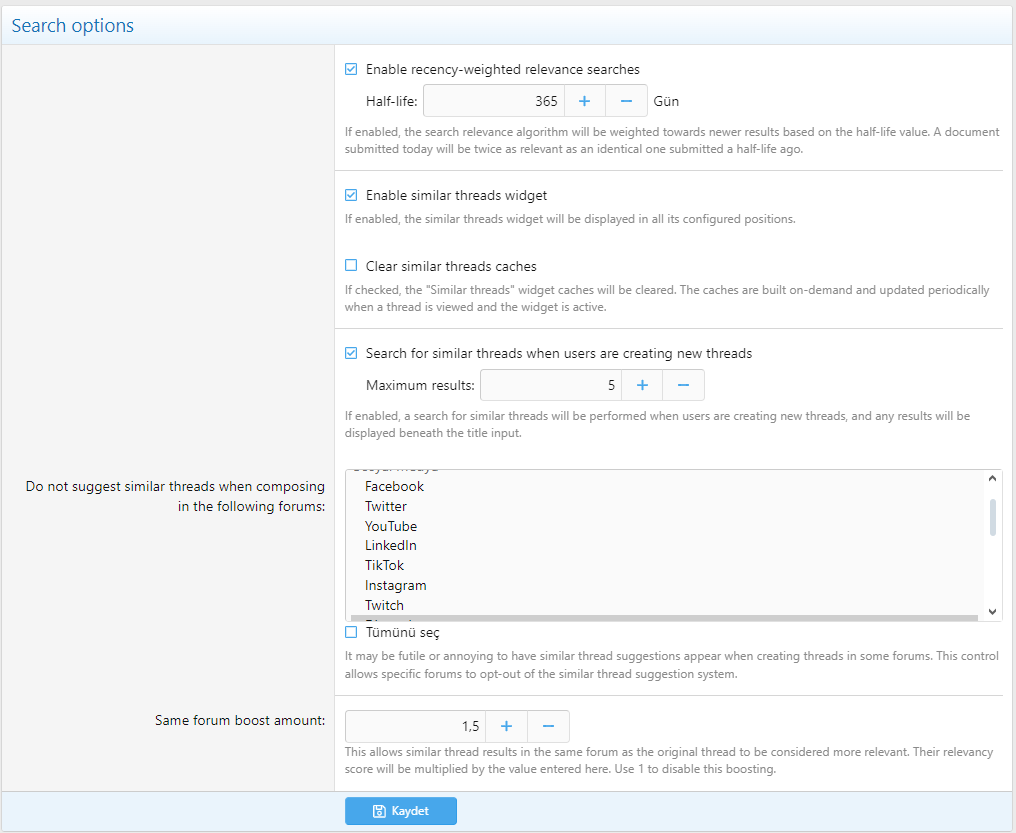
Task: Uncheck search for similar threads when creating
Action: [351, 353]
